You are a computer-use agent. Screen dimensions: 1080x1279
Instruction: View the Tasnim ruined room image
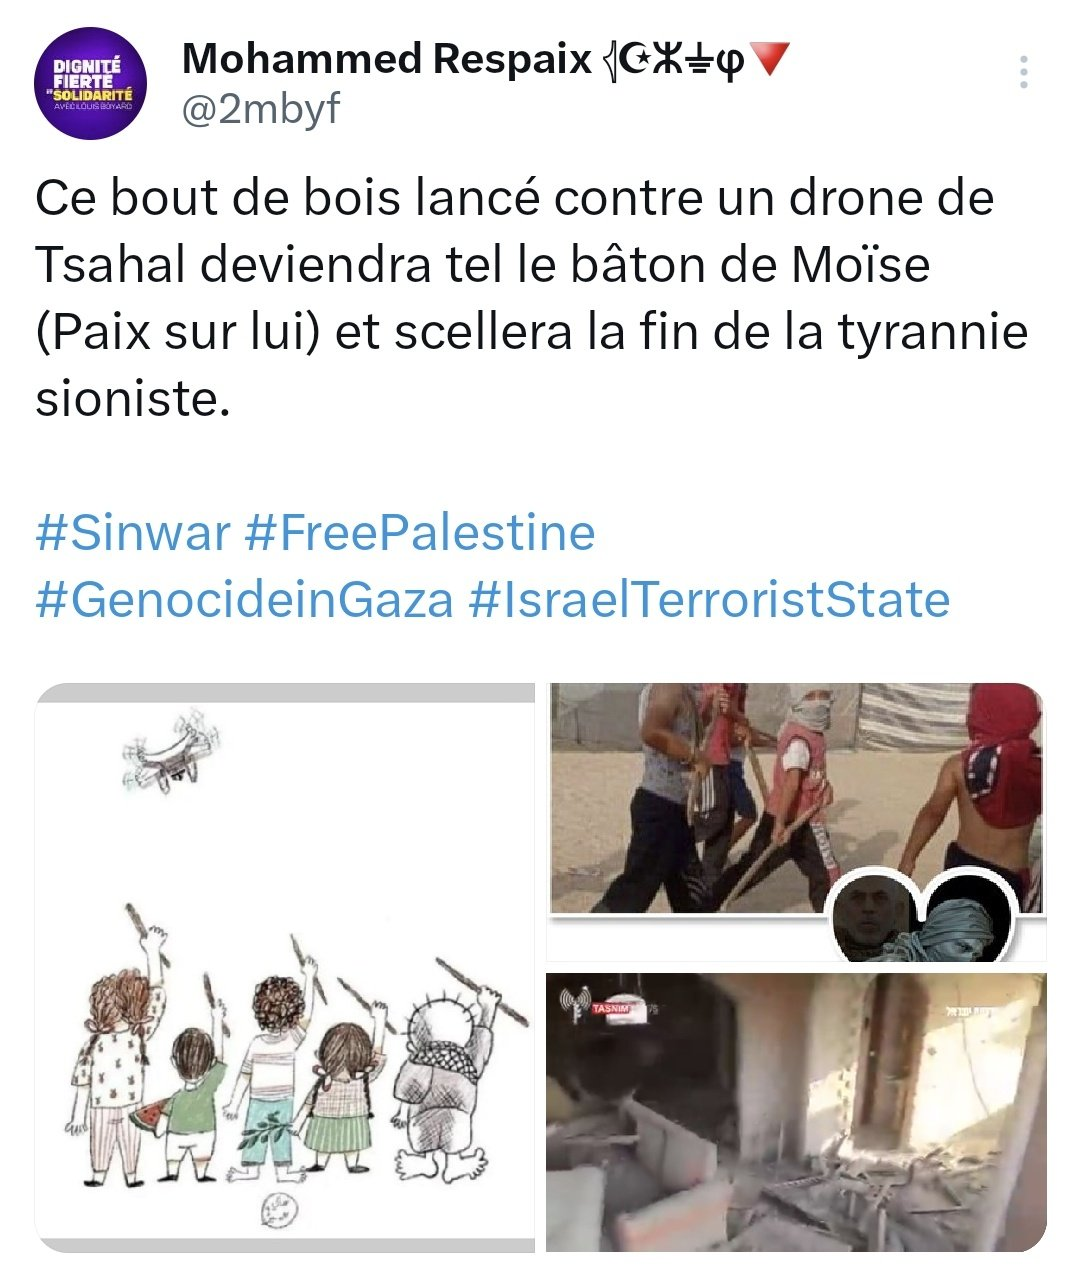point(796,1112)
